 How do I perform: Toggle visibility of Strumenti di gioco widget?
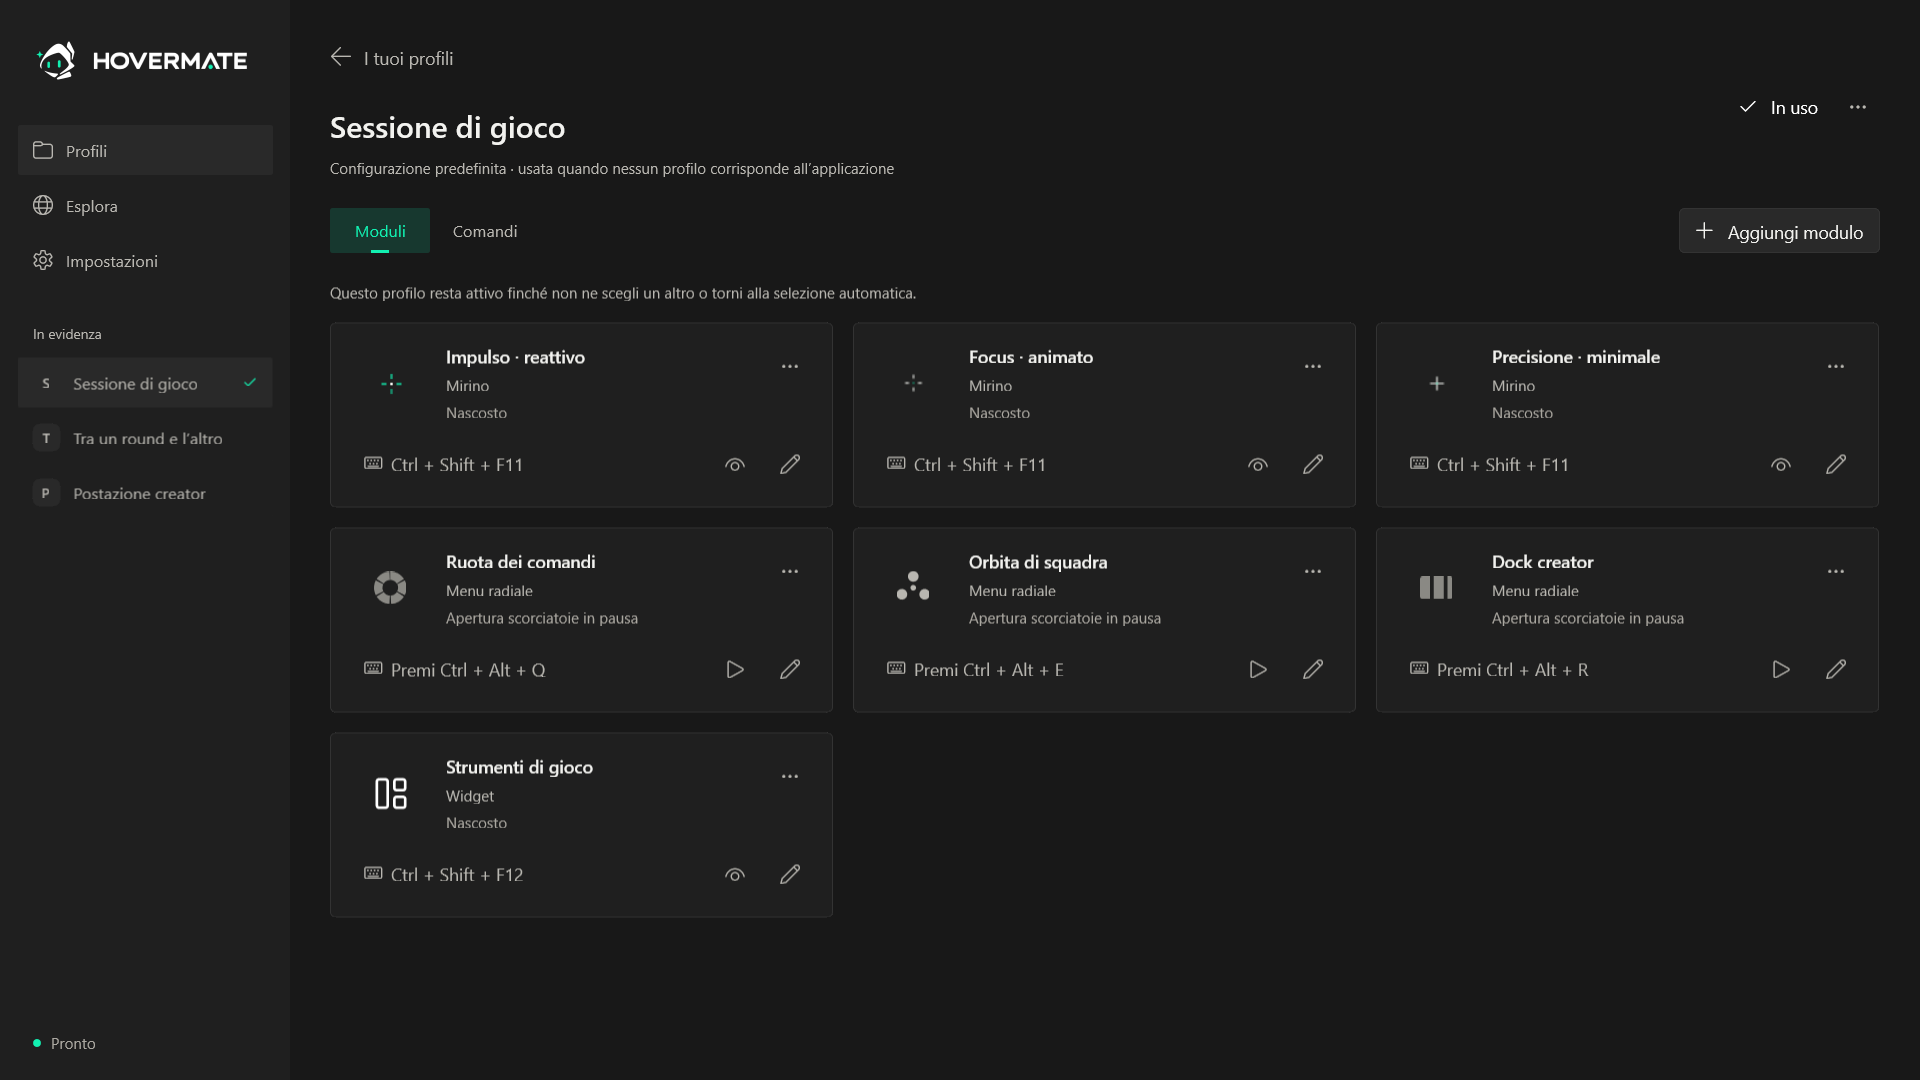click(735, 874)
